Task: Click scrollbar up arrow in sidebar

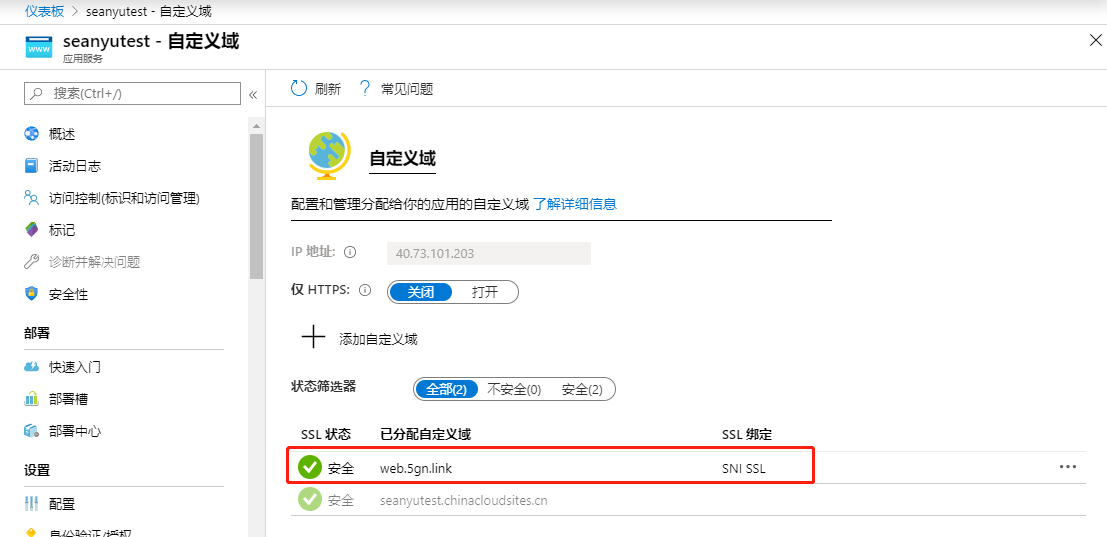Action: tap(256, 126)
